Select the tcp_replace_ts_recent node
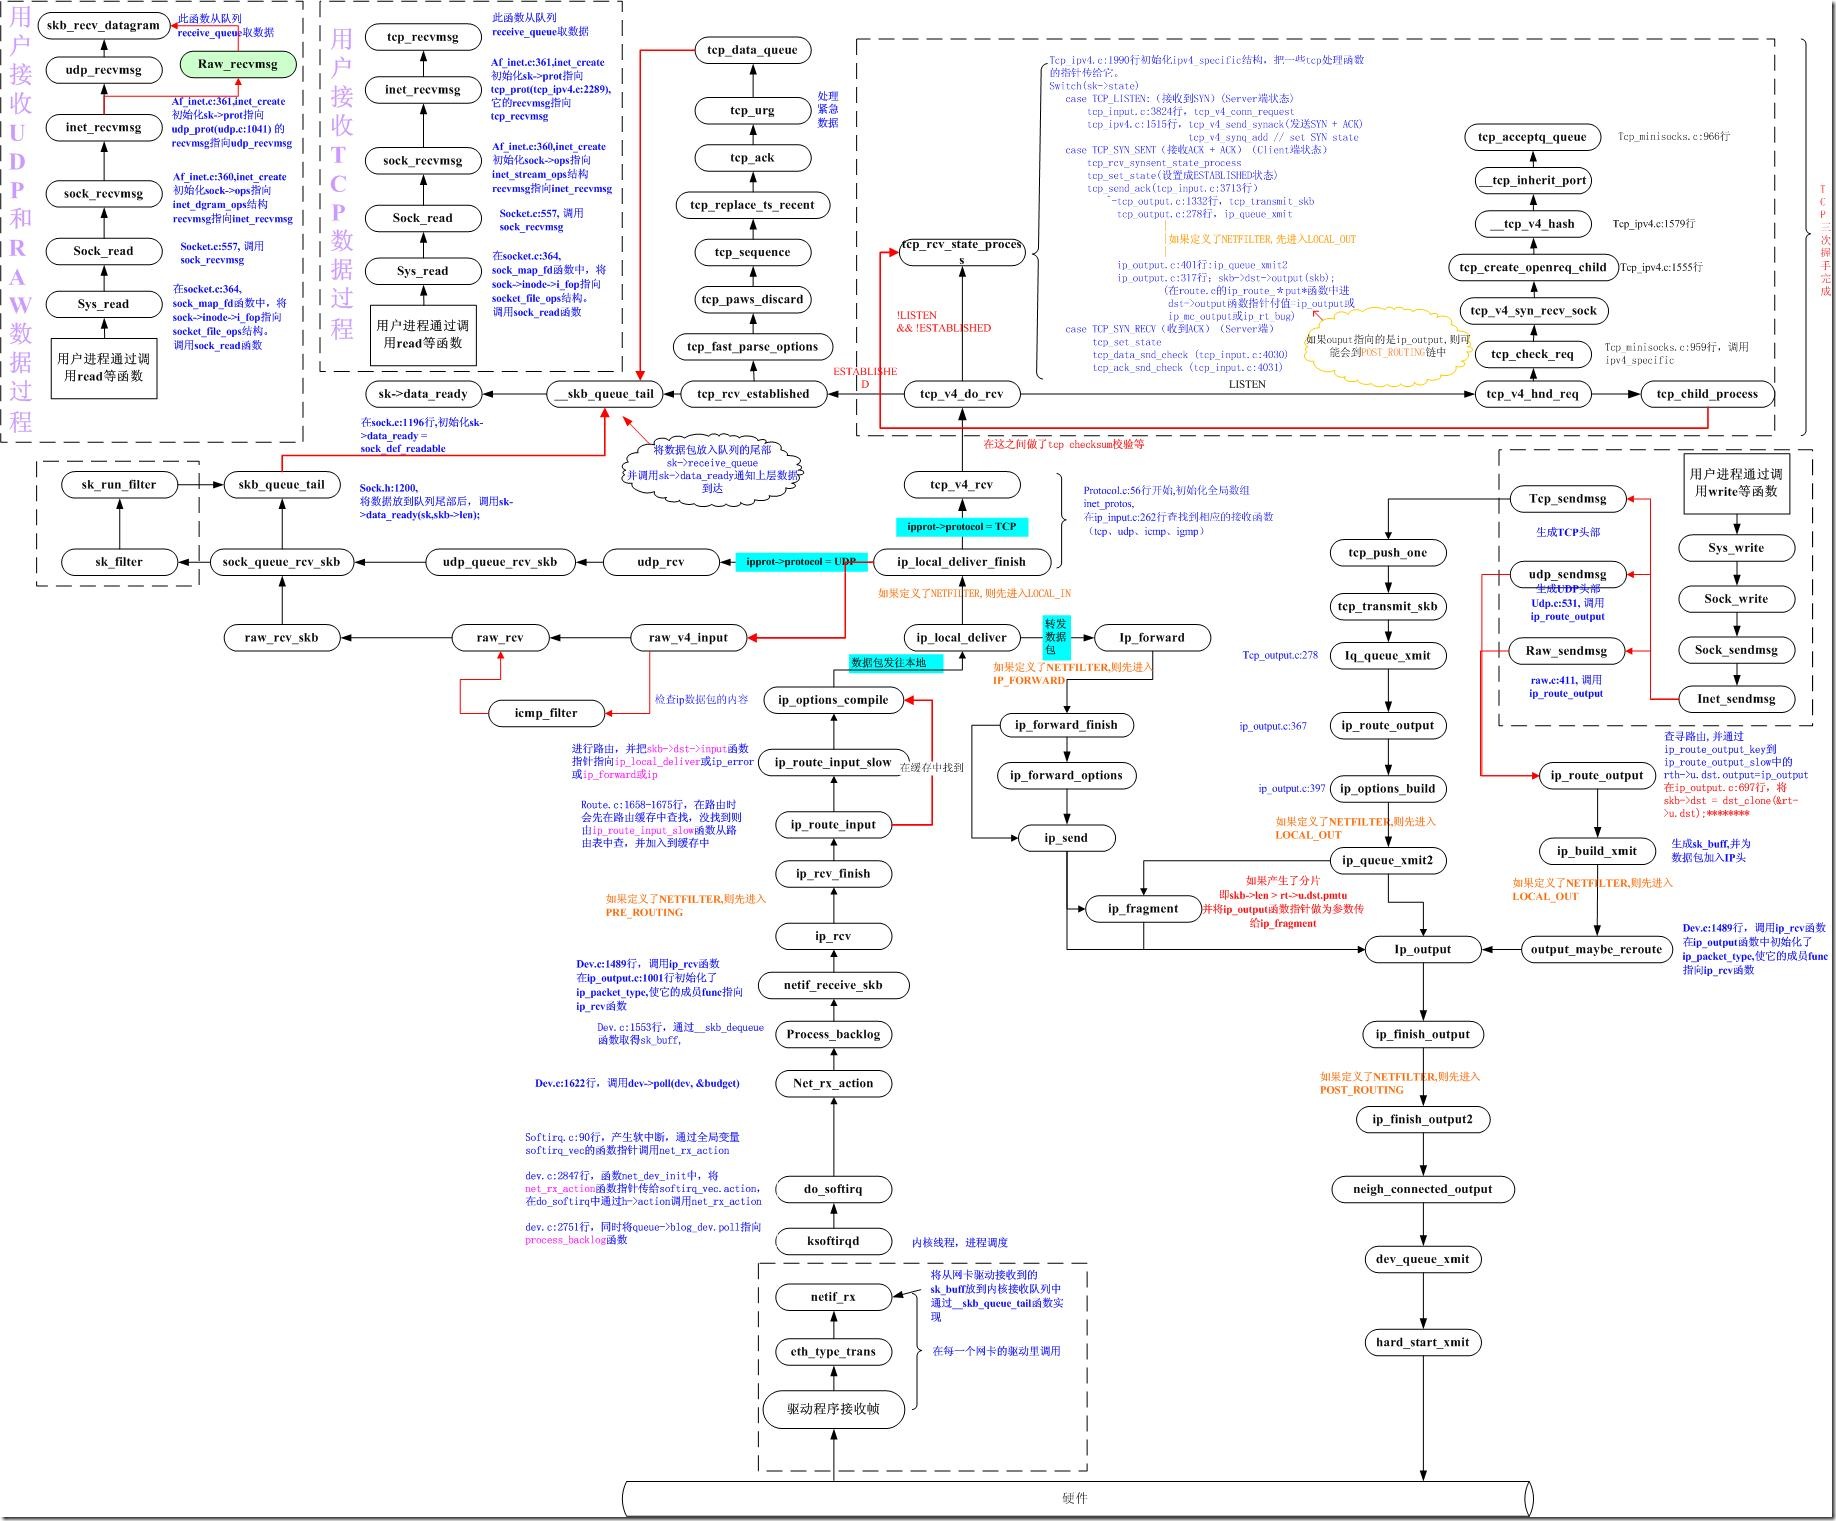 point(752,205)
